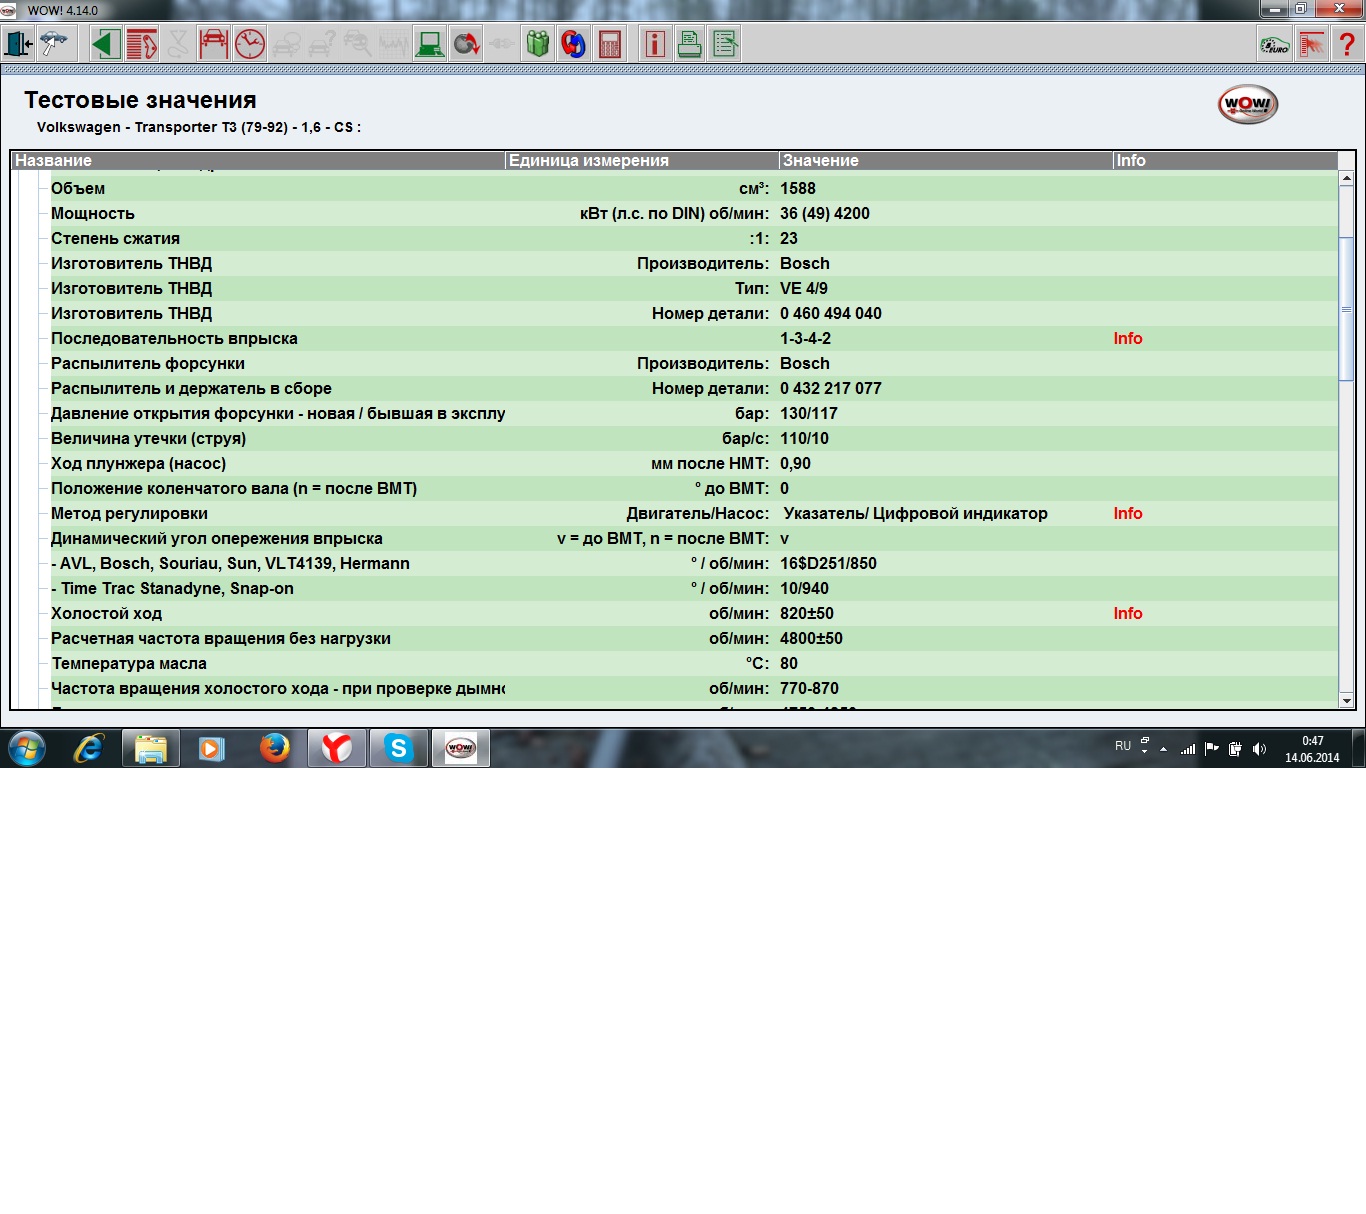Image resolution: width=1366 pixels, height=1214 pixels.
Task: Open Firefox from the taskbar
Action: 275,748
